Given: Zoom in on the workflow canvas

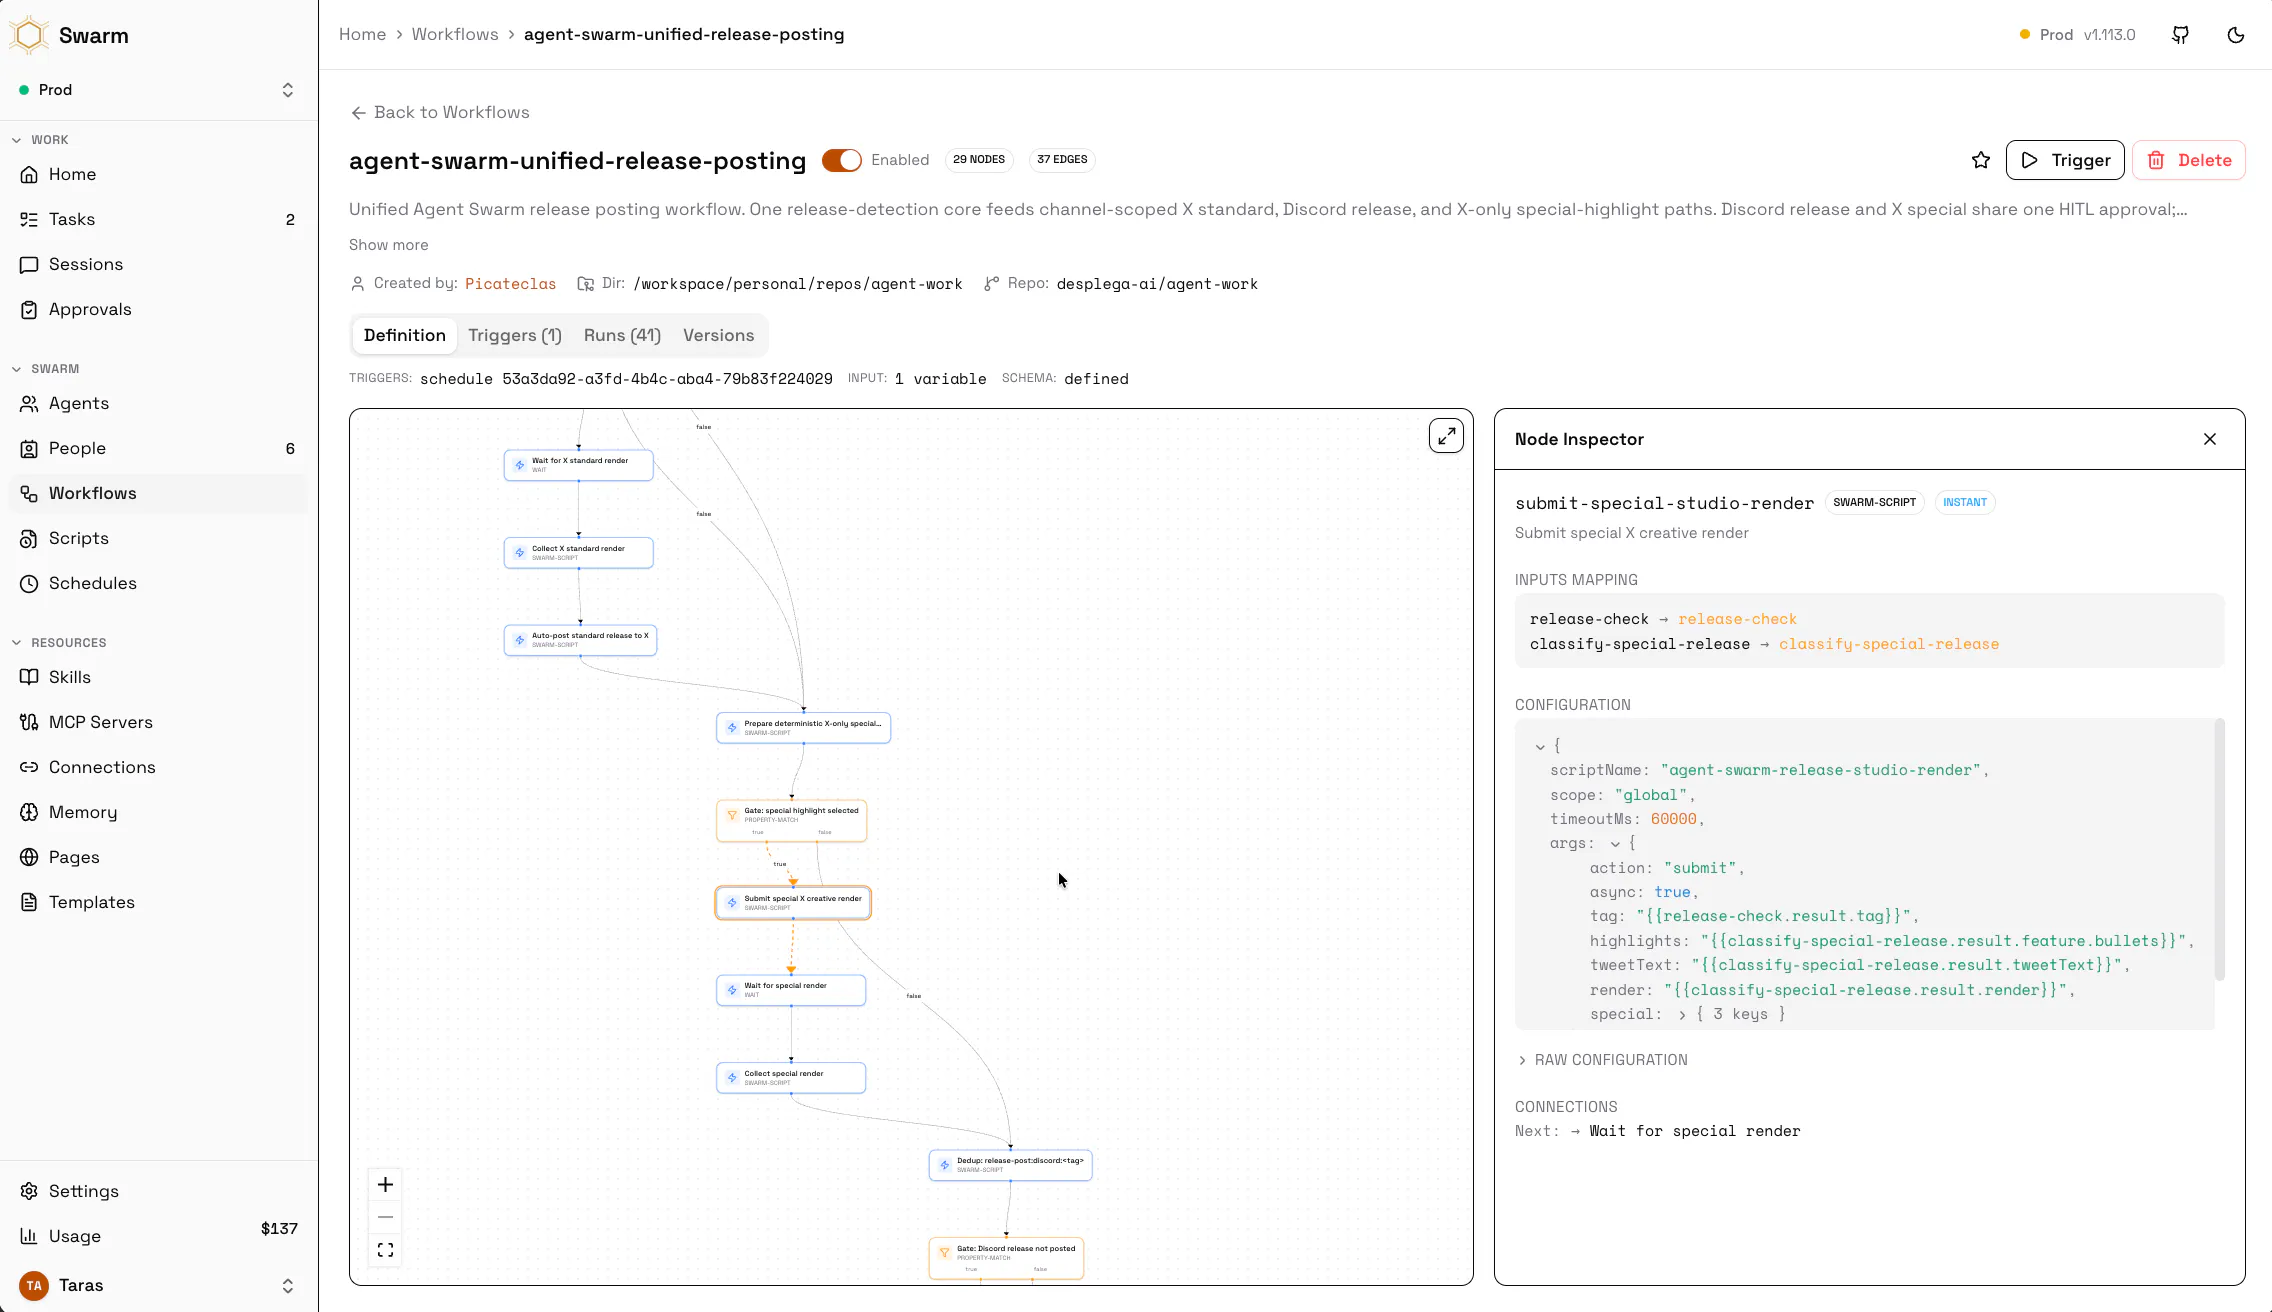Looking at the screenshot, I should [385, 1185].
